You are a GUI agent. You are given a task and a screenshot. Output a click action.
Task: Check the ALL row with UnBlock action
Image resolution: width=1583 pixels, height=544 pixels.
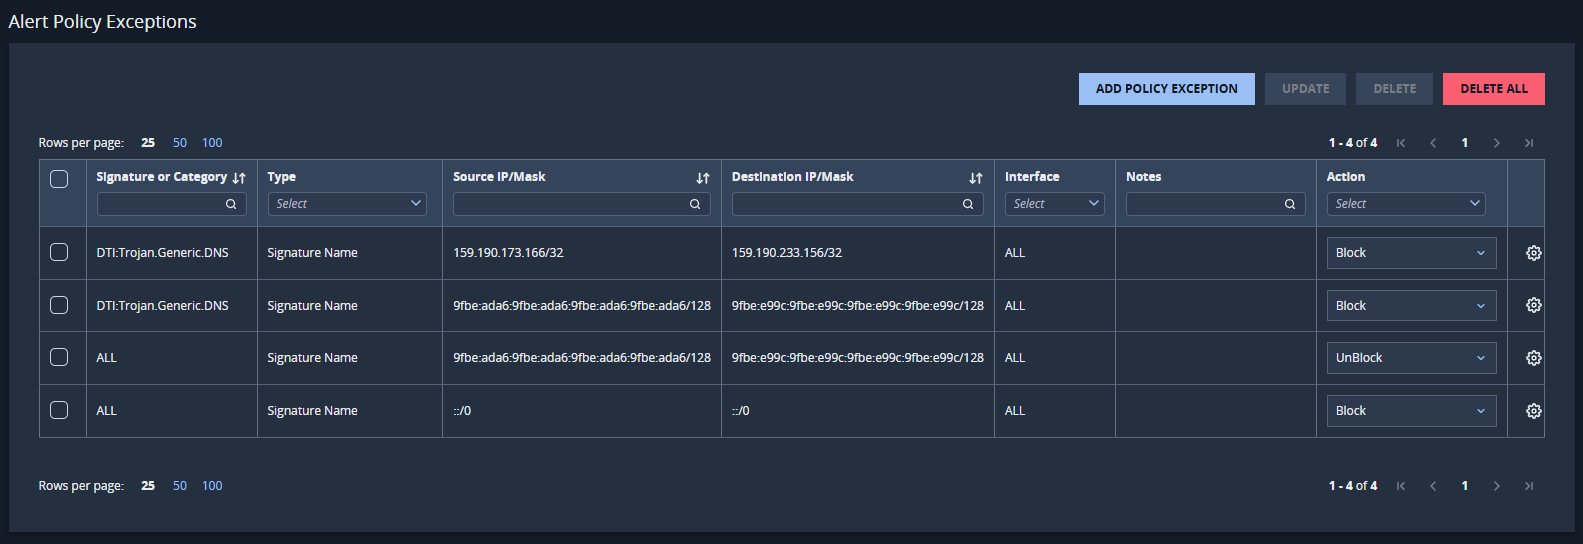(59, 357)
